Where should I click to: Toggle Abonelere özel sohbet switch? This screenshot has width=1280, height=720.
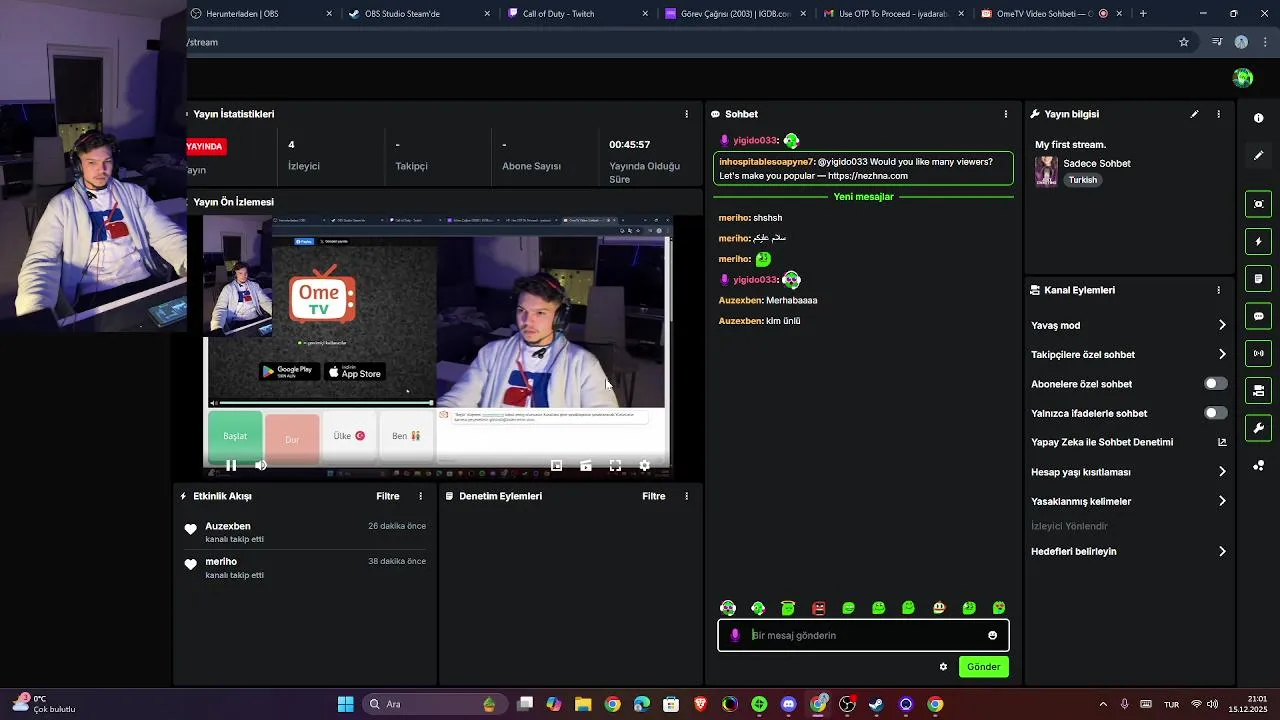click(1215, 384)
